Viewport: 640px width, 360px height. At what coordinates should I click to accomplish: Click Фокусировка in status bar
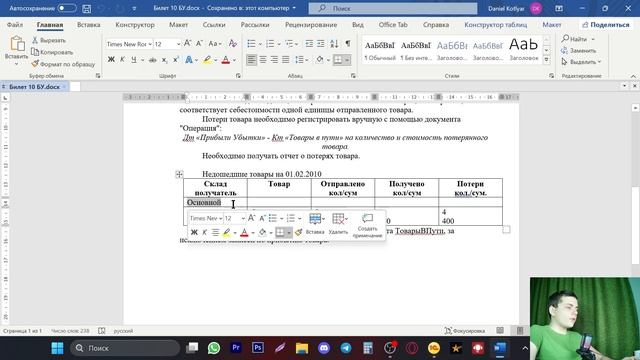click(465, 331)
